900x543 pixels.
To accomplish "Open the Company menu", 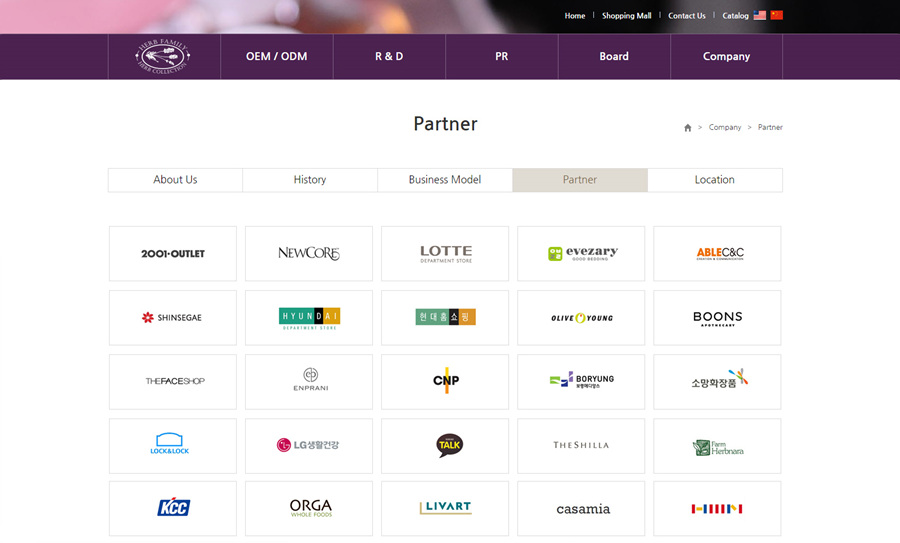I will [727, 56].
